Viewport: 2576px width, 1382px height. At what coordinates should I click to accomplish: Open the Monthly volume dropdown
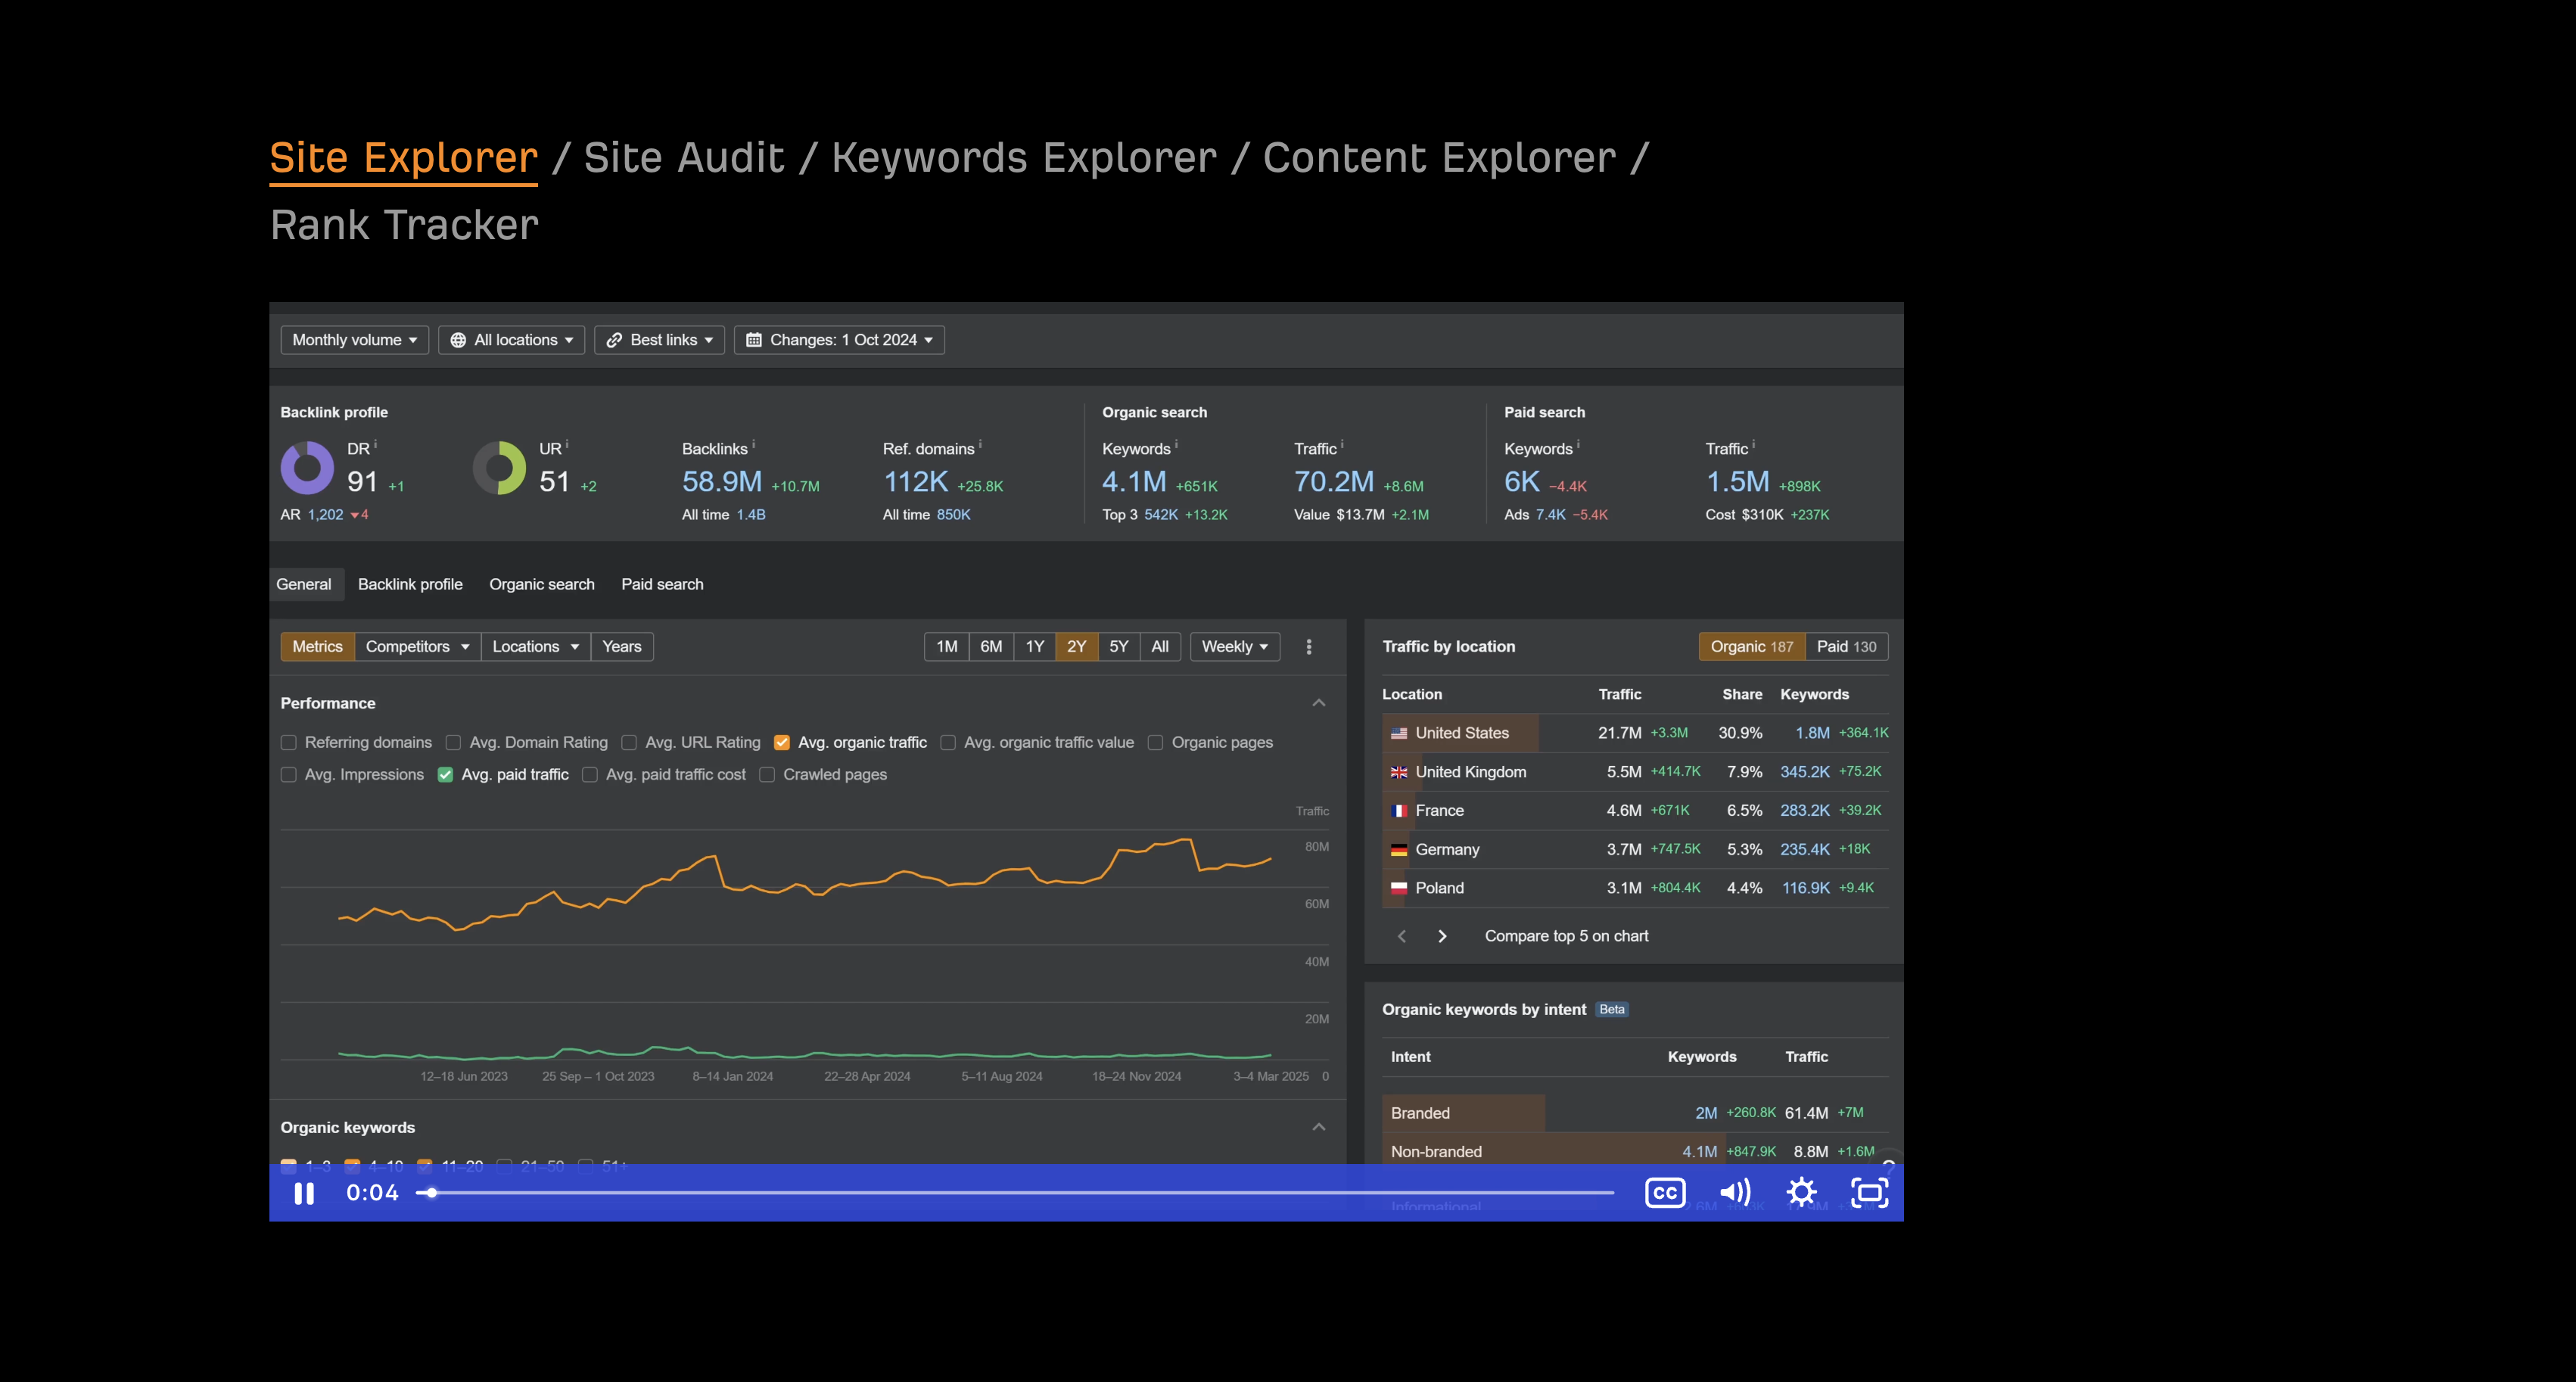click(355, 340)
